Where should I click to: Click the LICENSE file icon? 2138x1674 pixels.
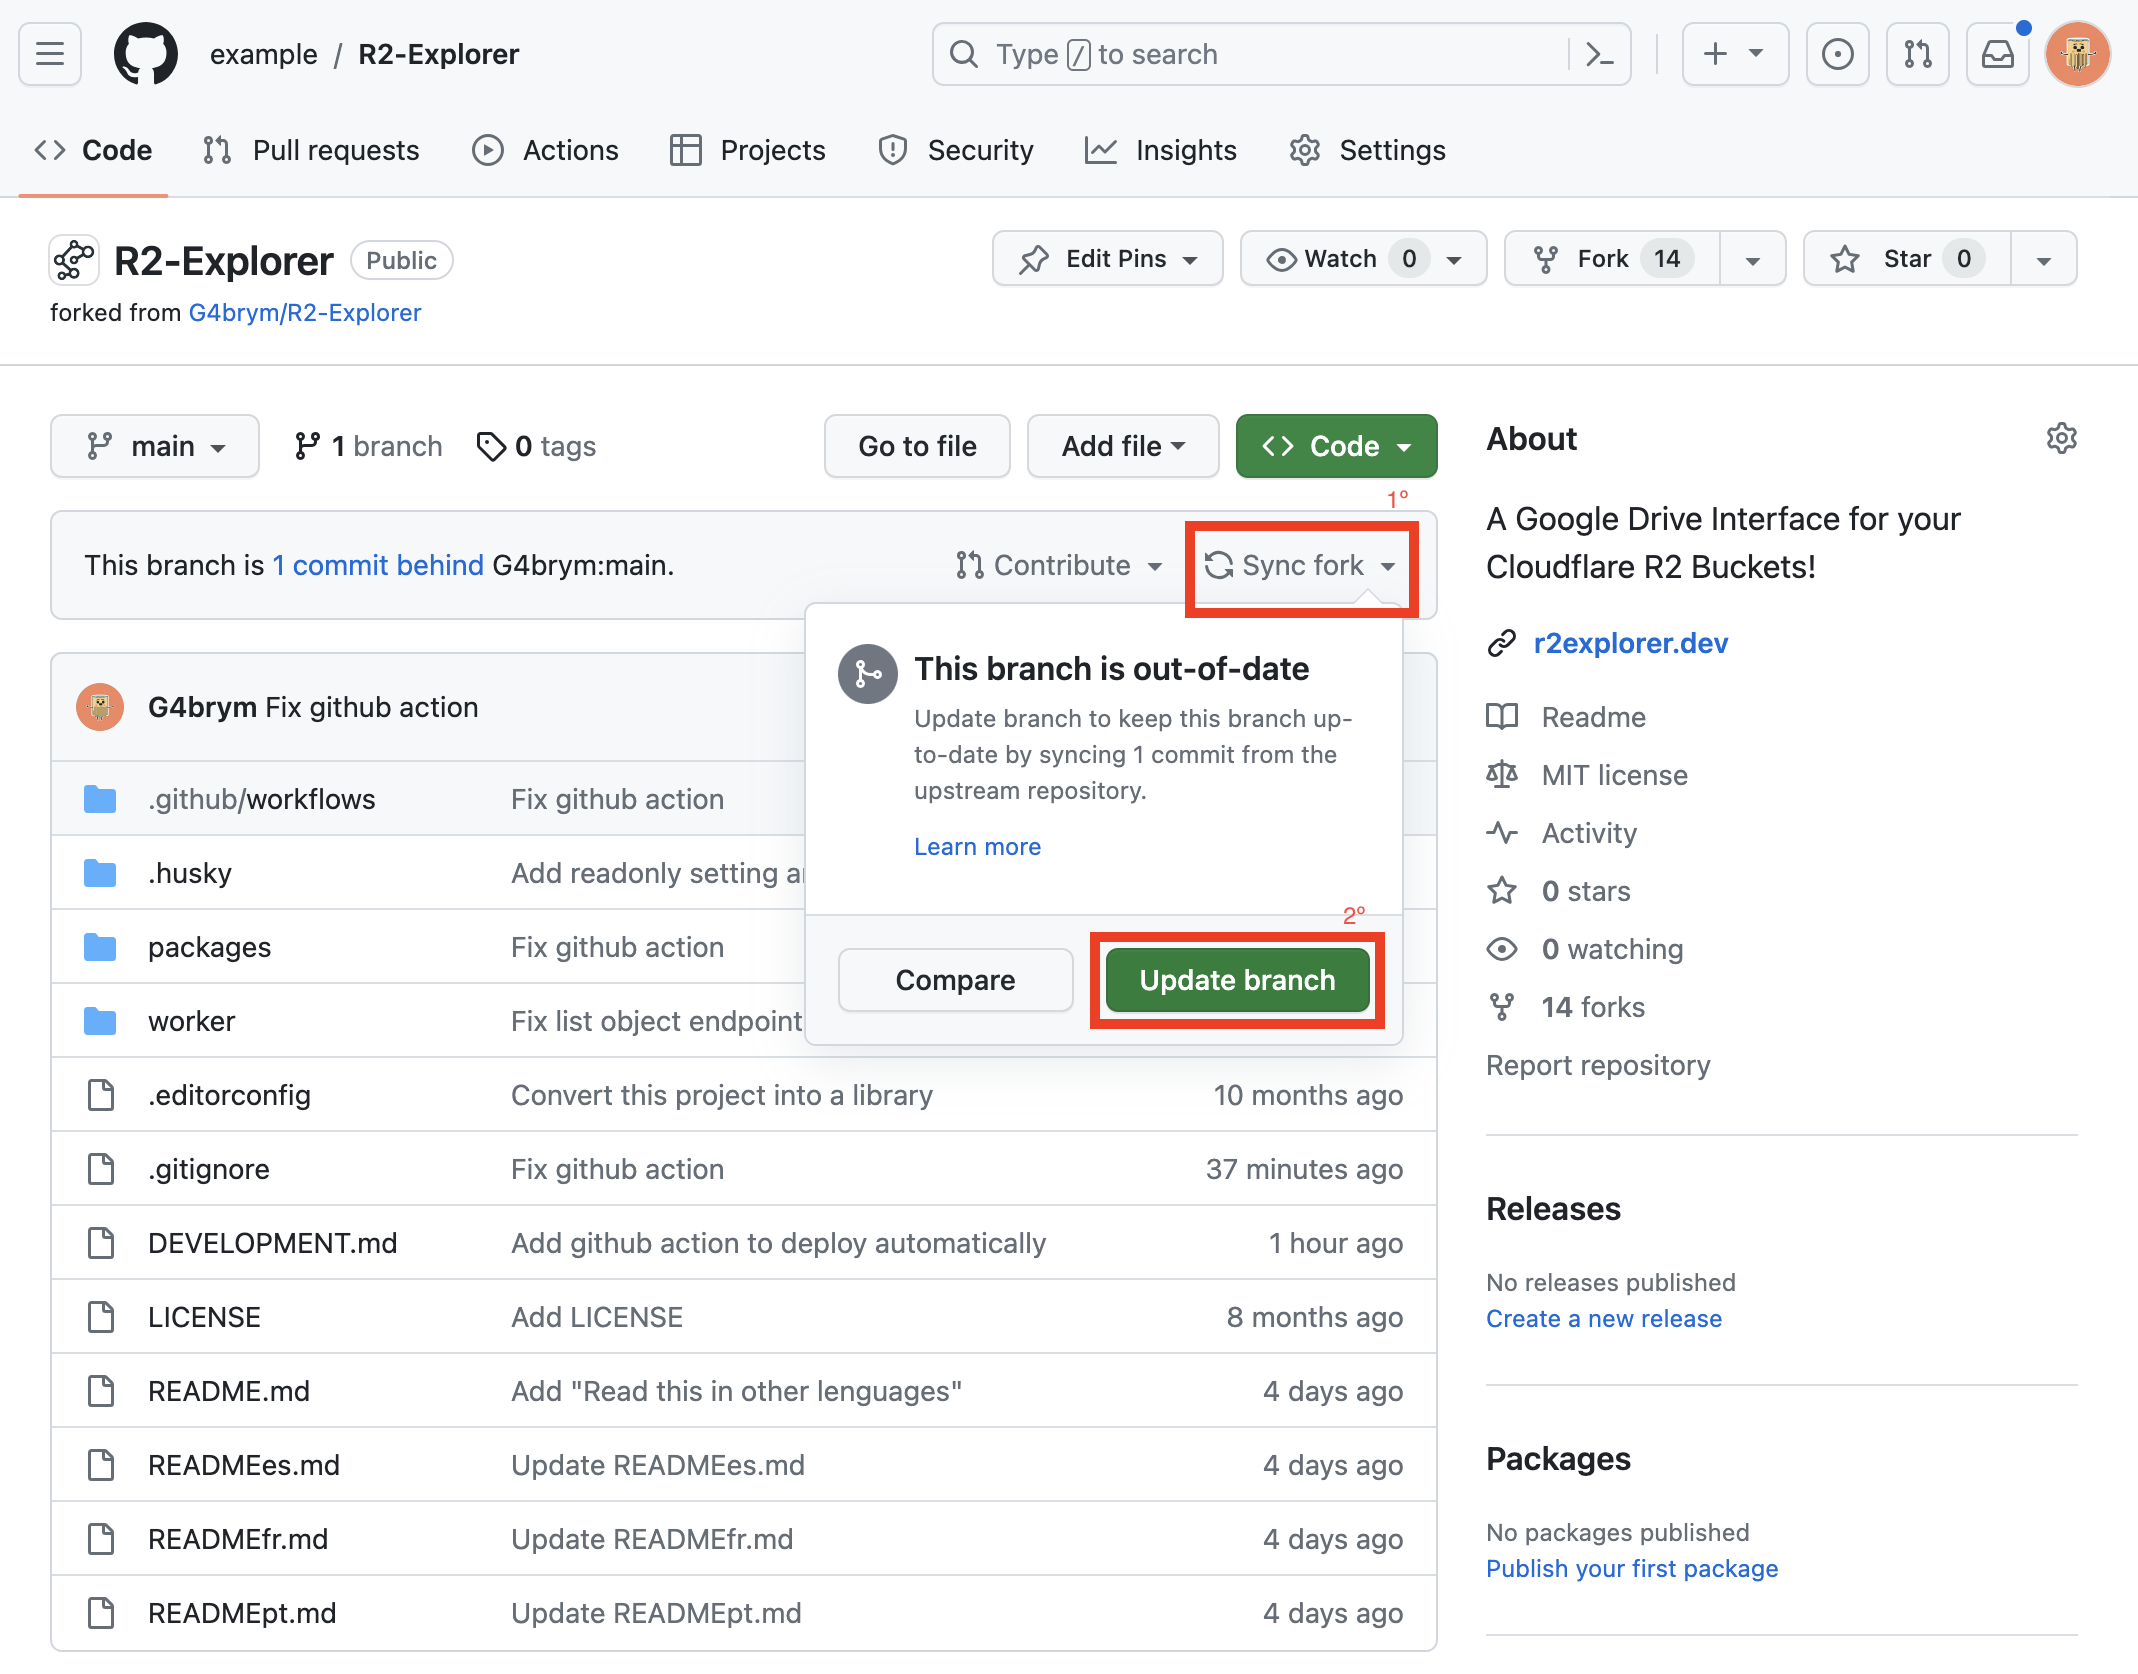(100, 1317)
